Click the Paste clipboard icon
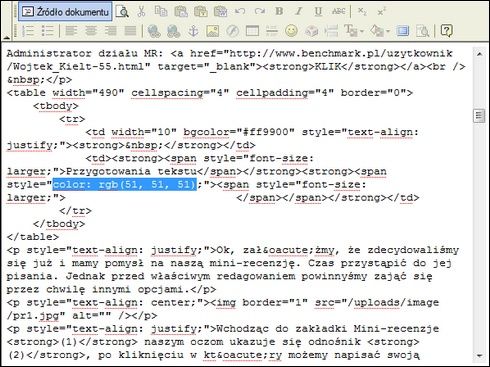This screenshot has height=367, width=490. [x=181, y=12]
